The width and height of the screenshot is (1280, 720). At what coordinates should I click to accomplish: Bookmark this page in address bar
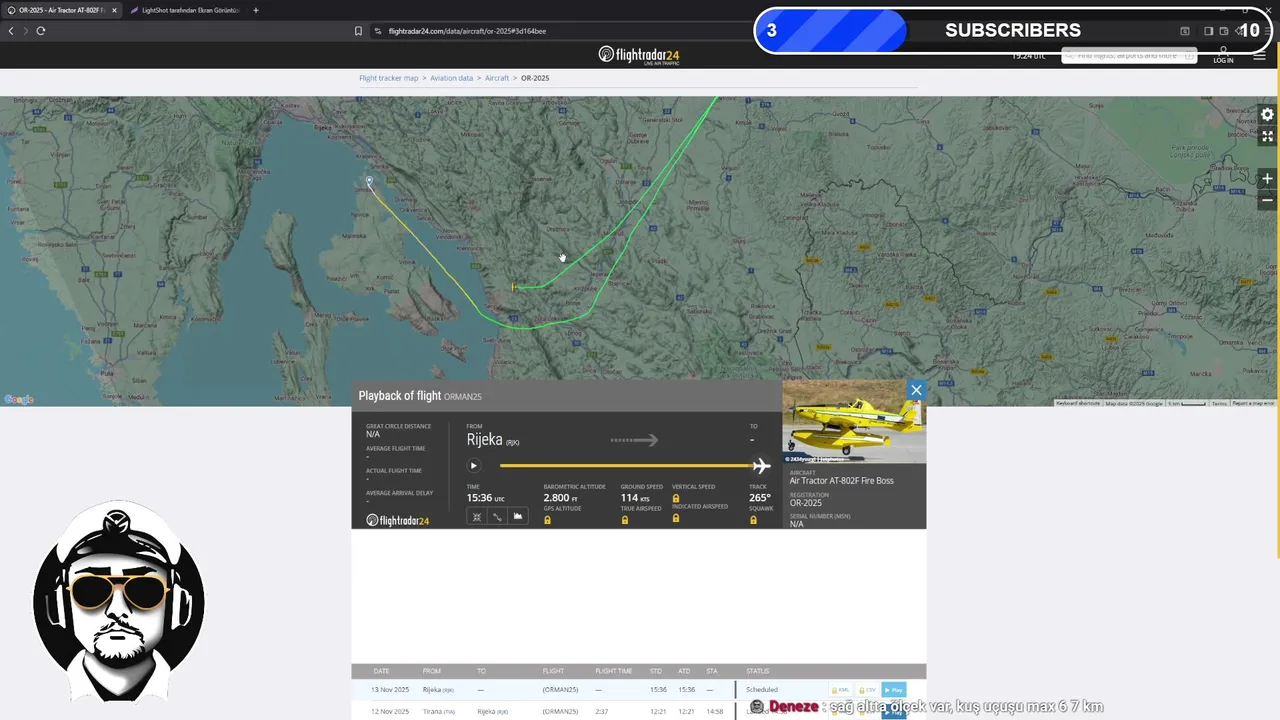point(358,31)
